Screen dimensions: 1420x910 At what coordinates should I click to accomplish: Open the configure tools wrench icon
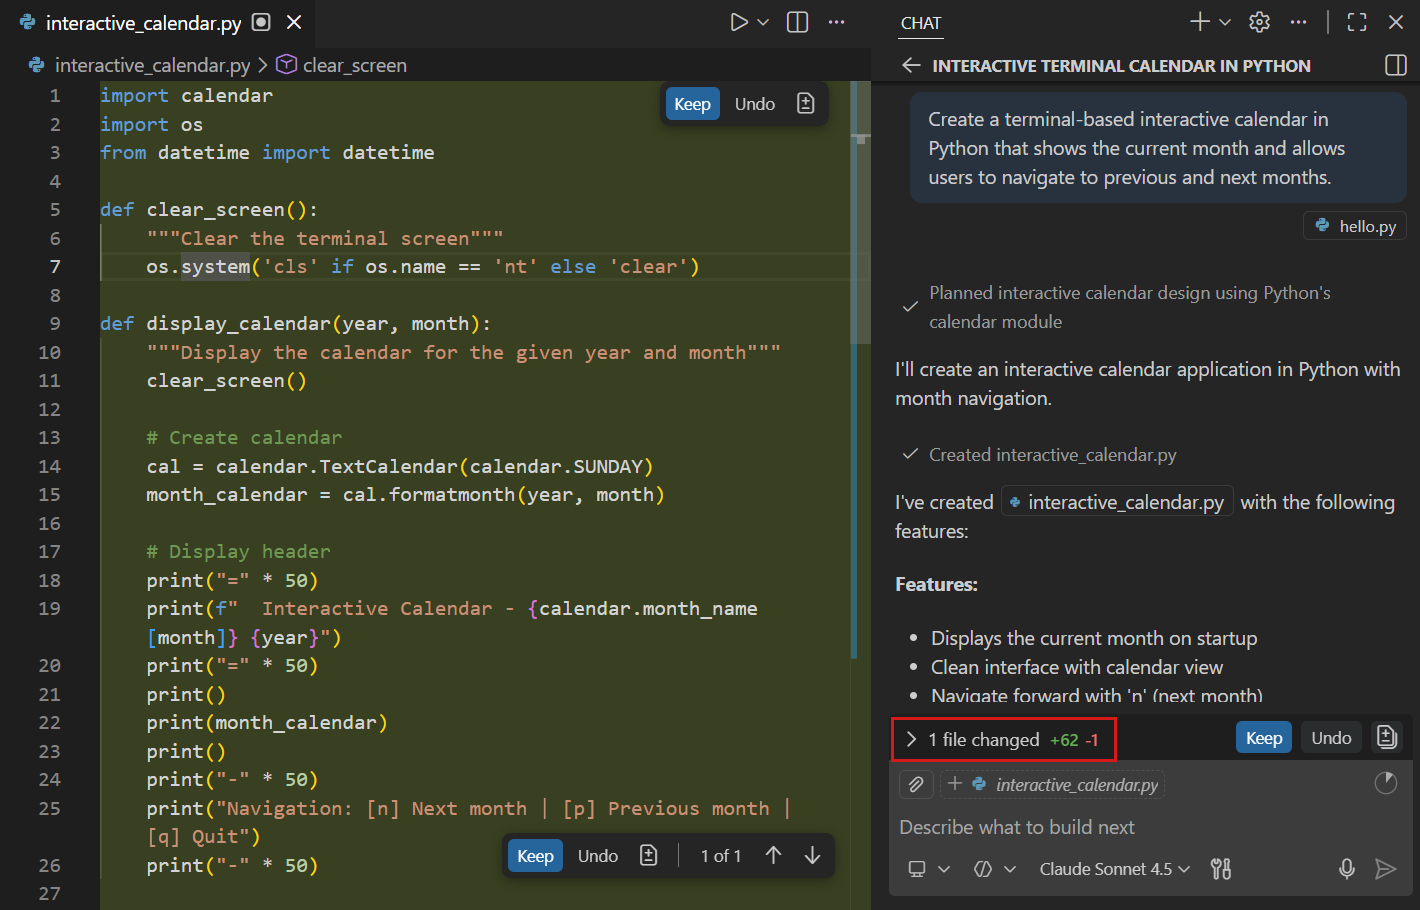pyautogui.click(x=1220, y=869)
